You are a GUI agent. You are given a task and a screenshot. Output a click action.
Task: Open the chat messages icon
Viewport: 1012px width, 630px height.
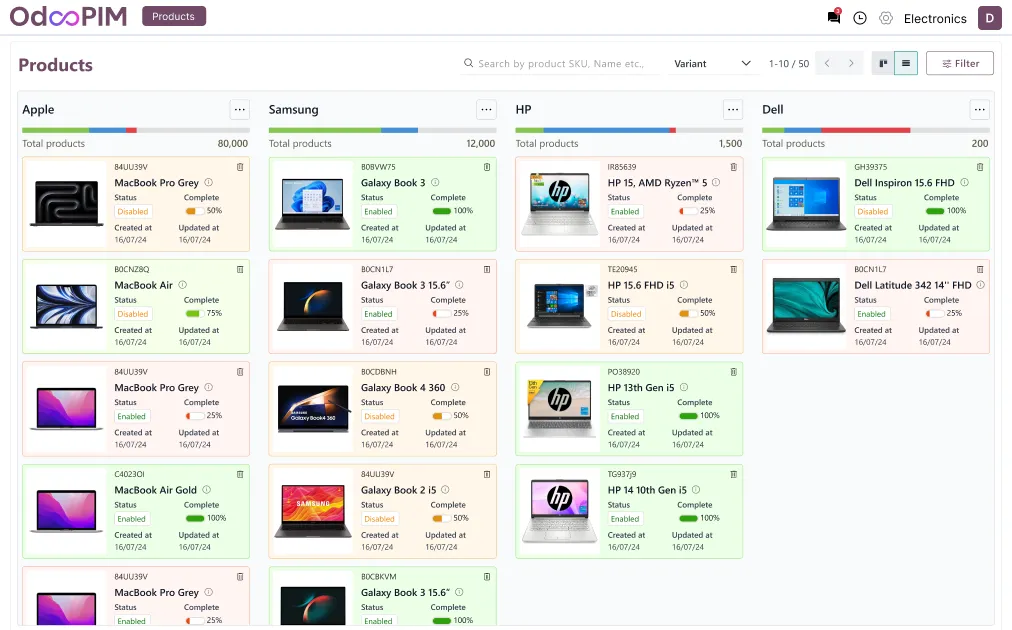tap(833, 18)
